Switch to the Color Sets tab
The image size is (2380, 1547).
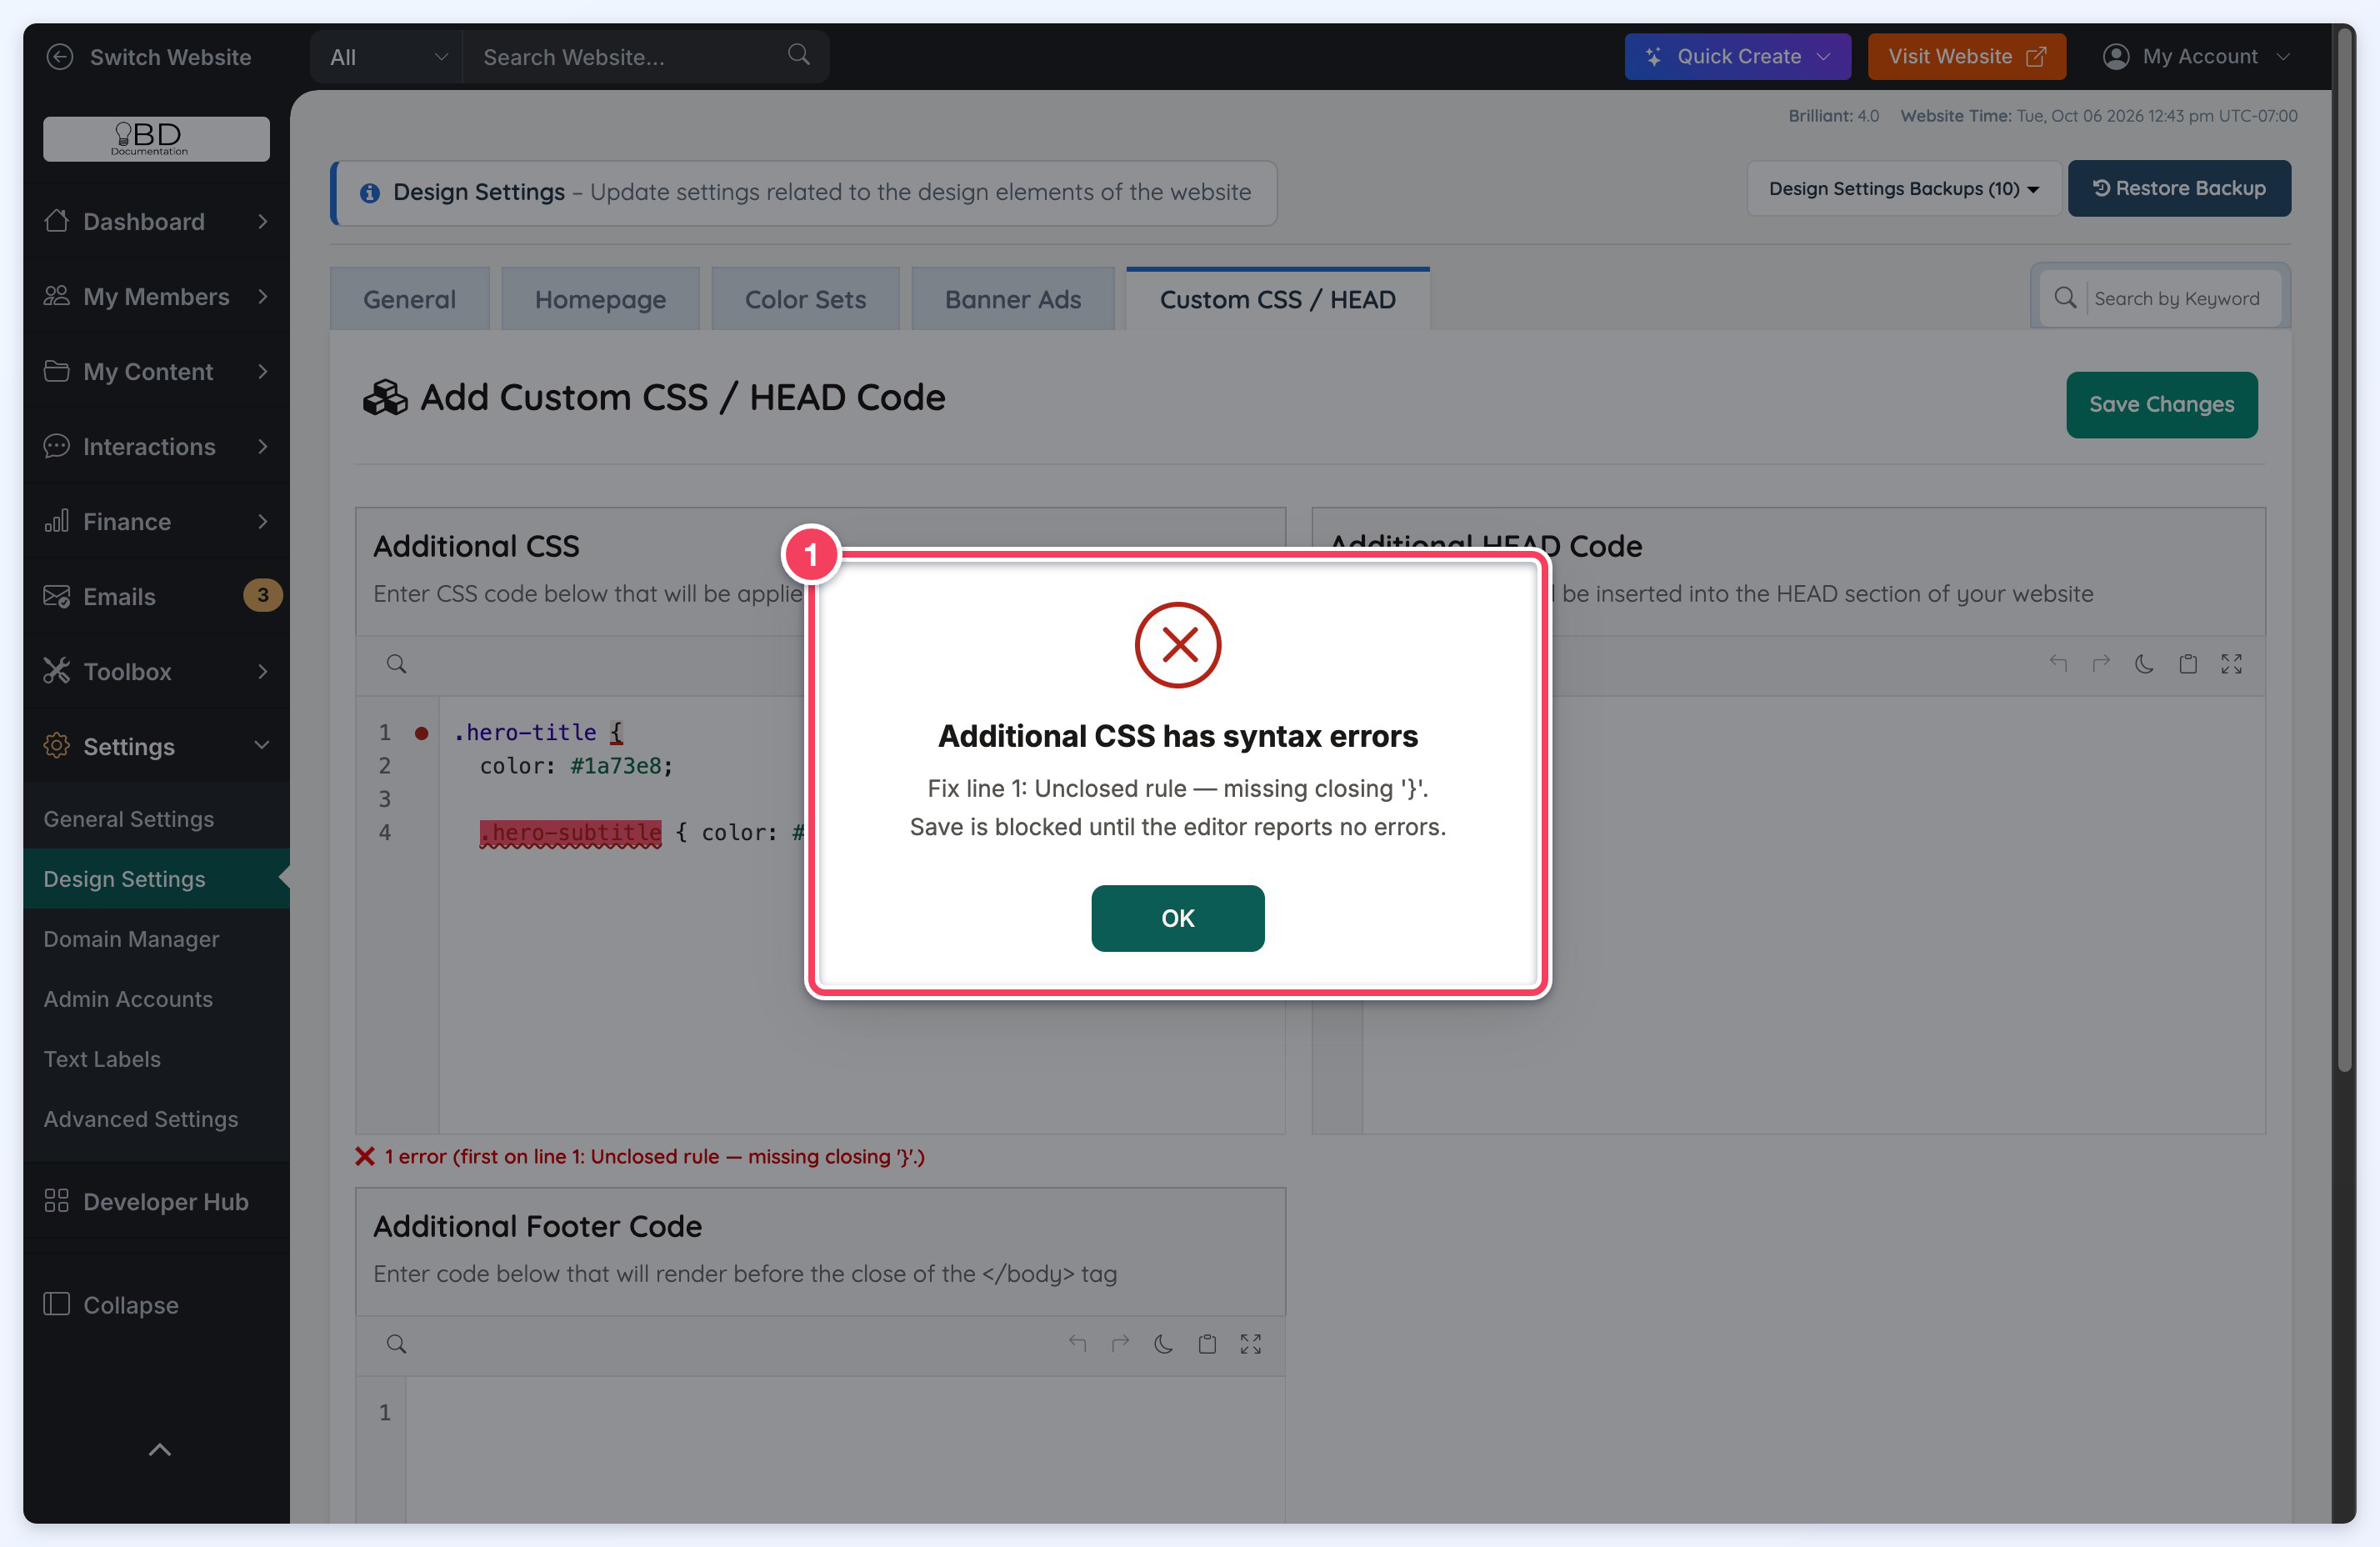[x=805, y=299]
